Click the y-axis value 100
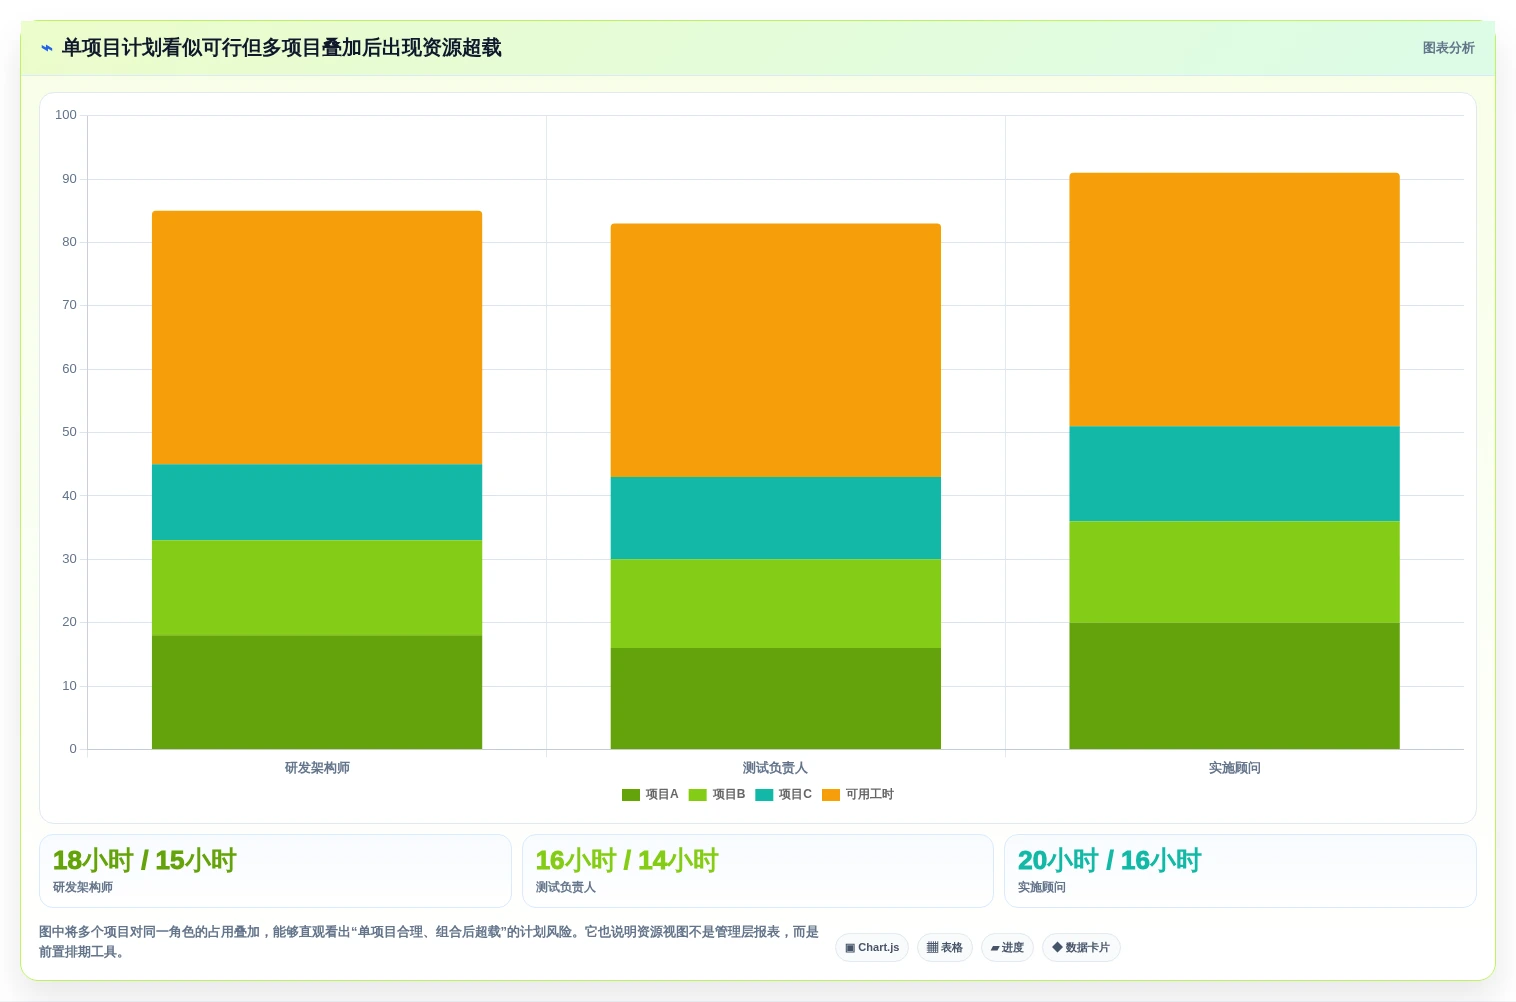The height and width of the screenshot is (1002, 1516). tap(66, 115)
